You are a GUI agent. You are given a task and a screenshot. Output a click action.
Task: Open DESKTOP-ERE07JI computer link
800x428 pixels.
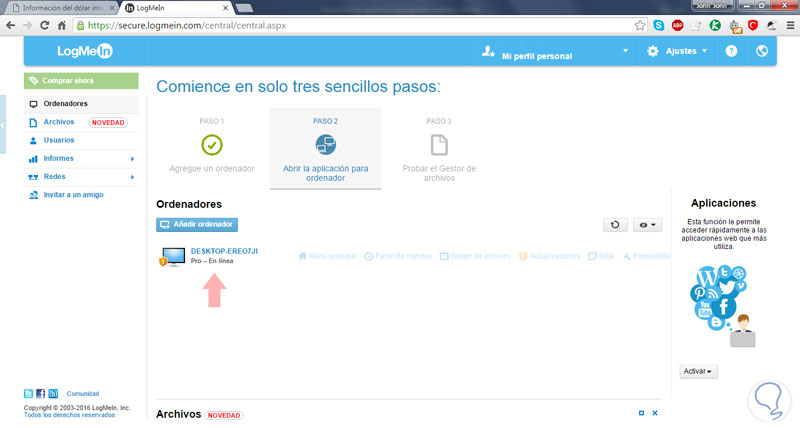224,251
